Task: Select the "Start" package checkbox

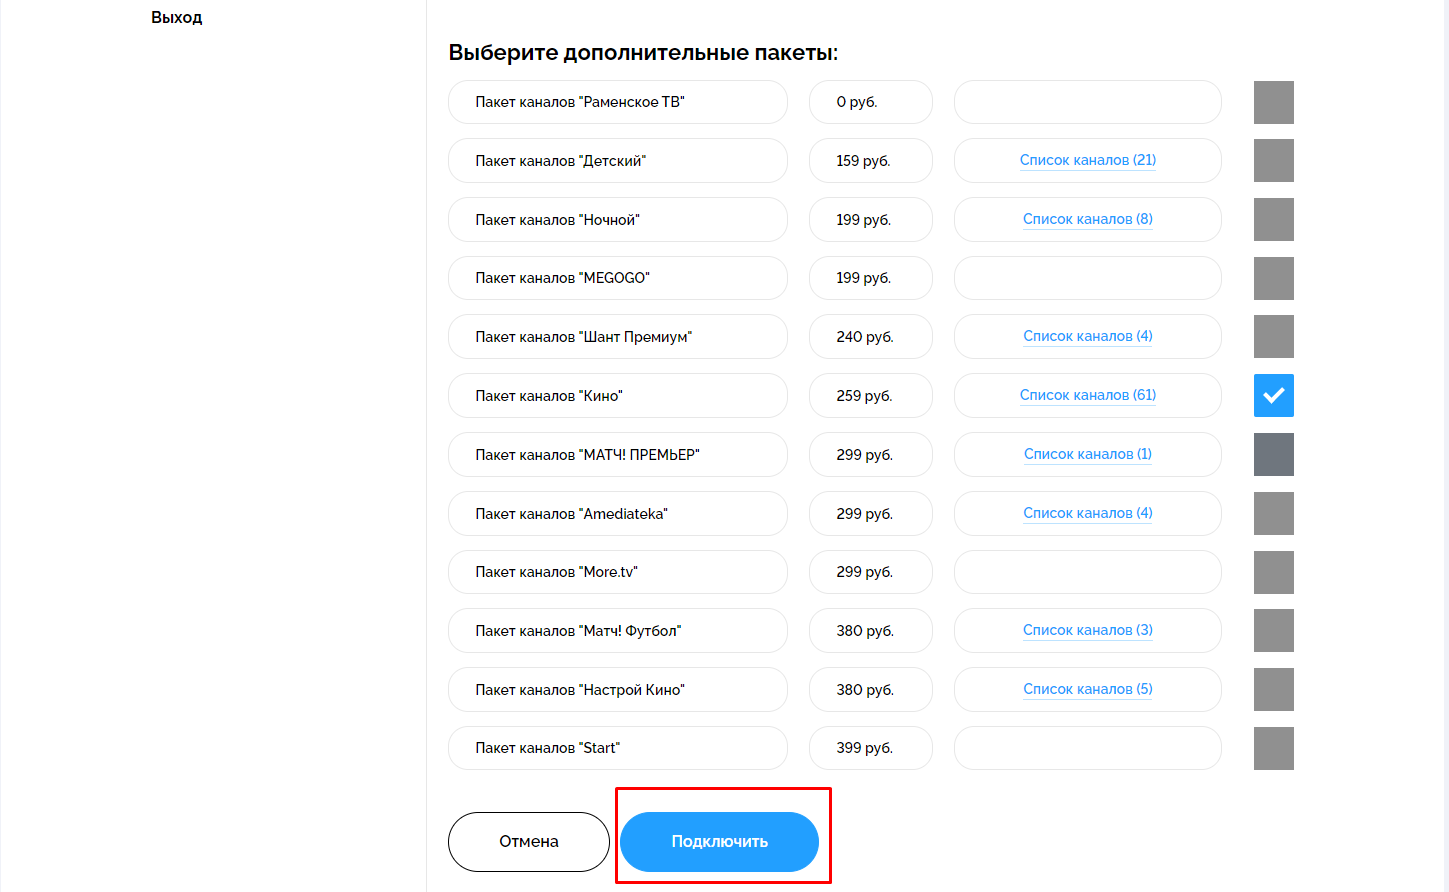Action: pyautogui.click(x=1273, y=748)
